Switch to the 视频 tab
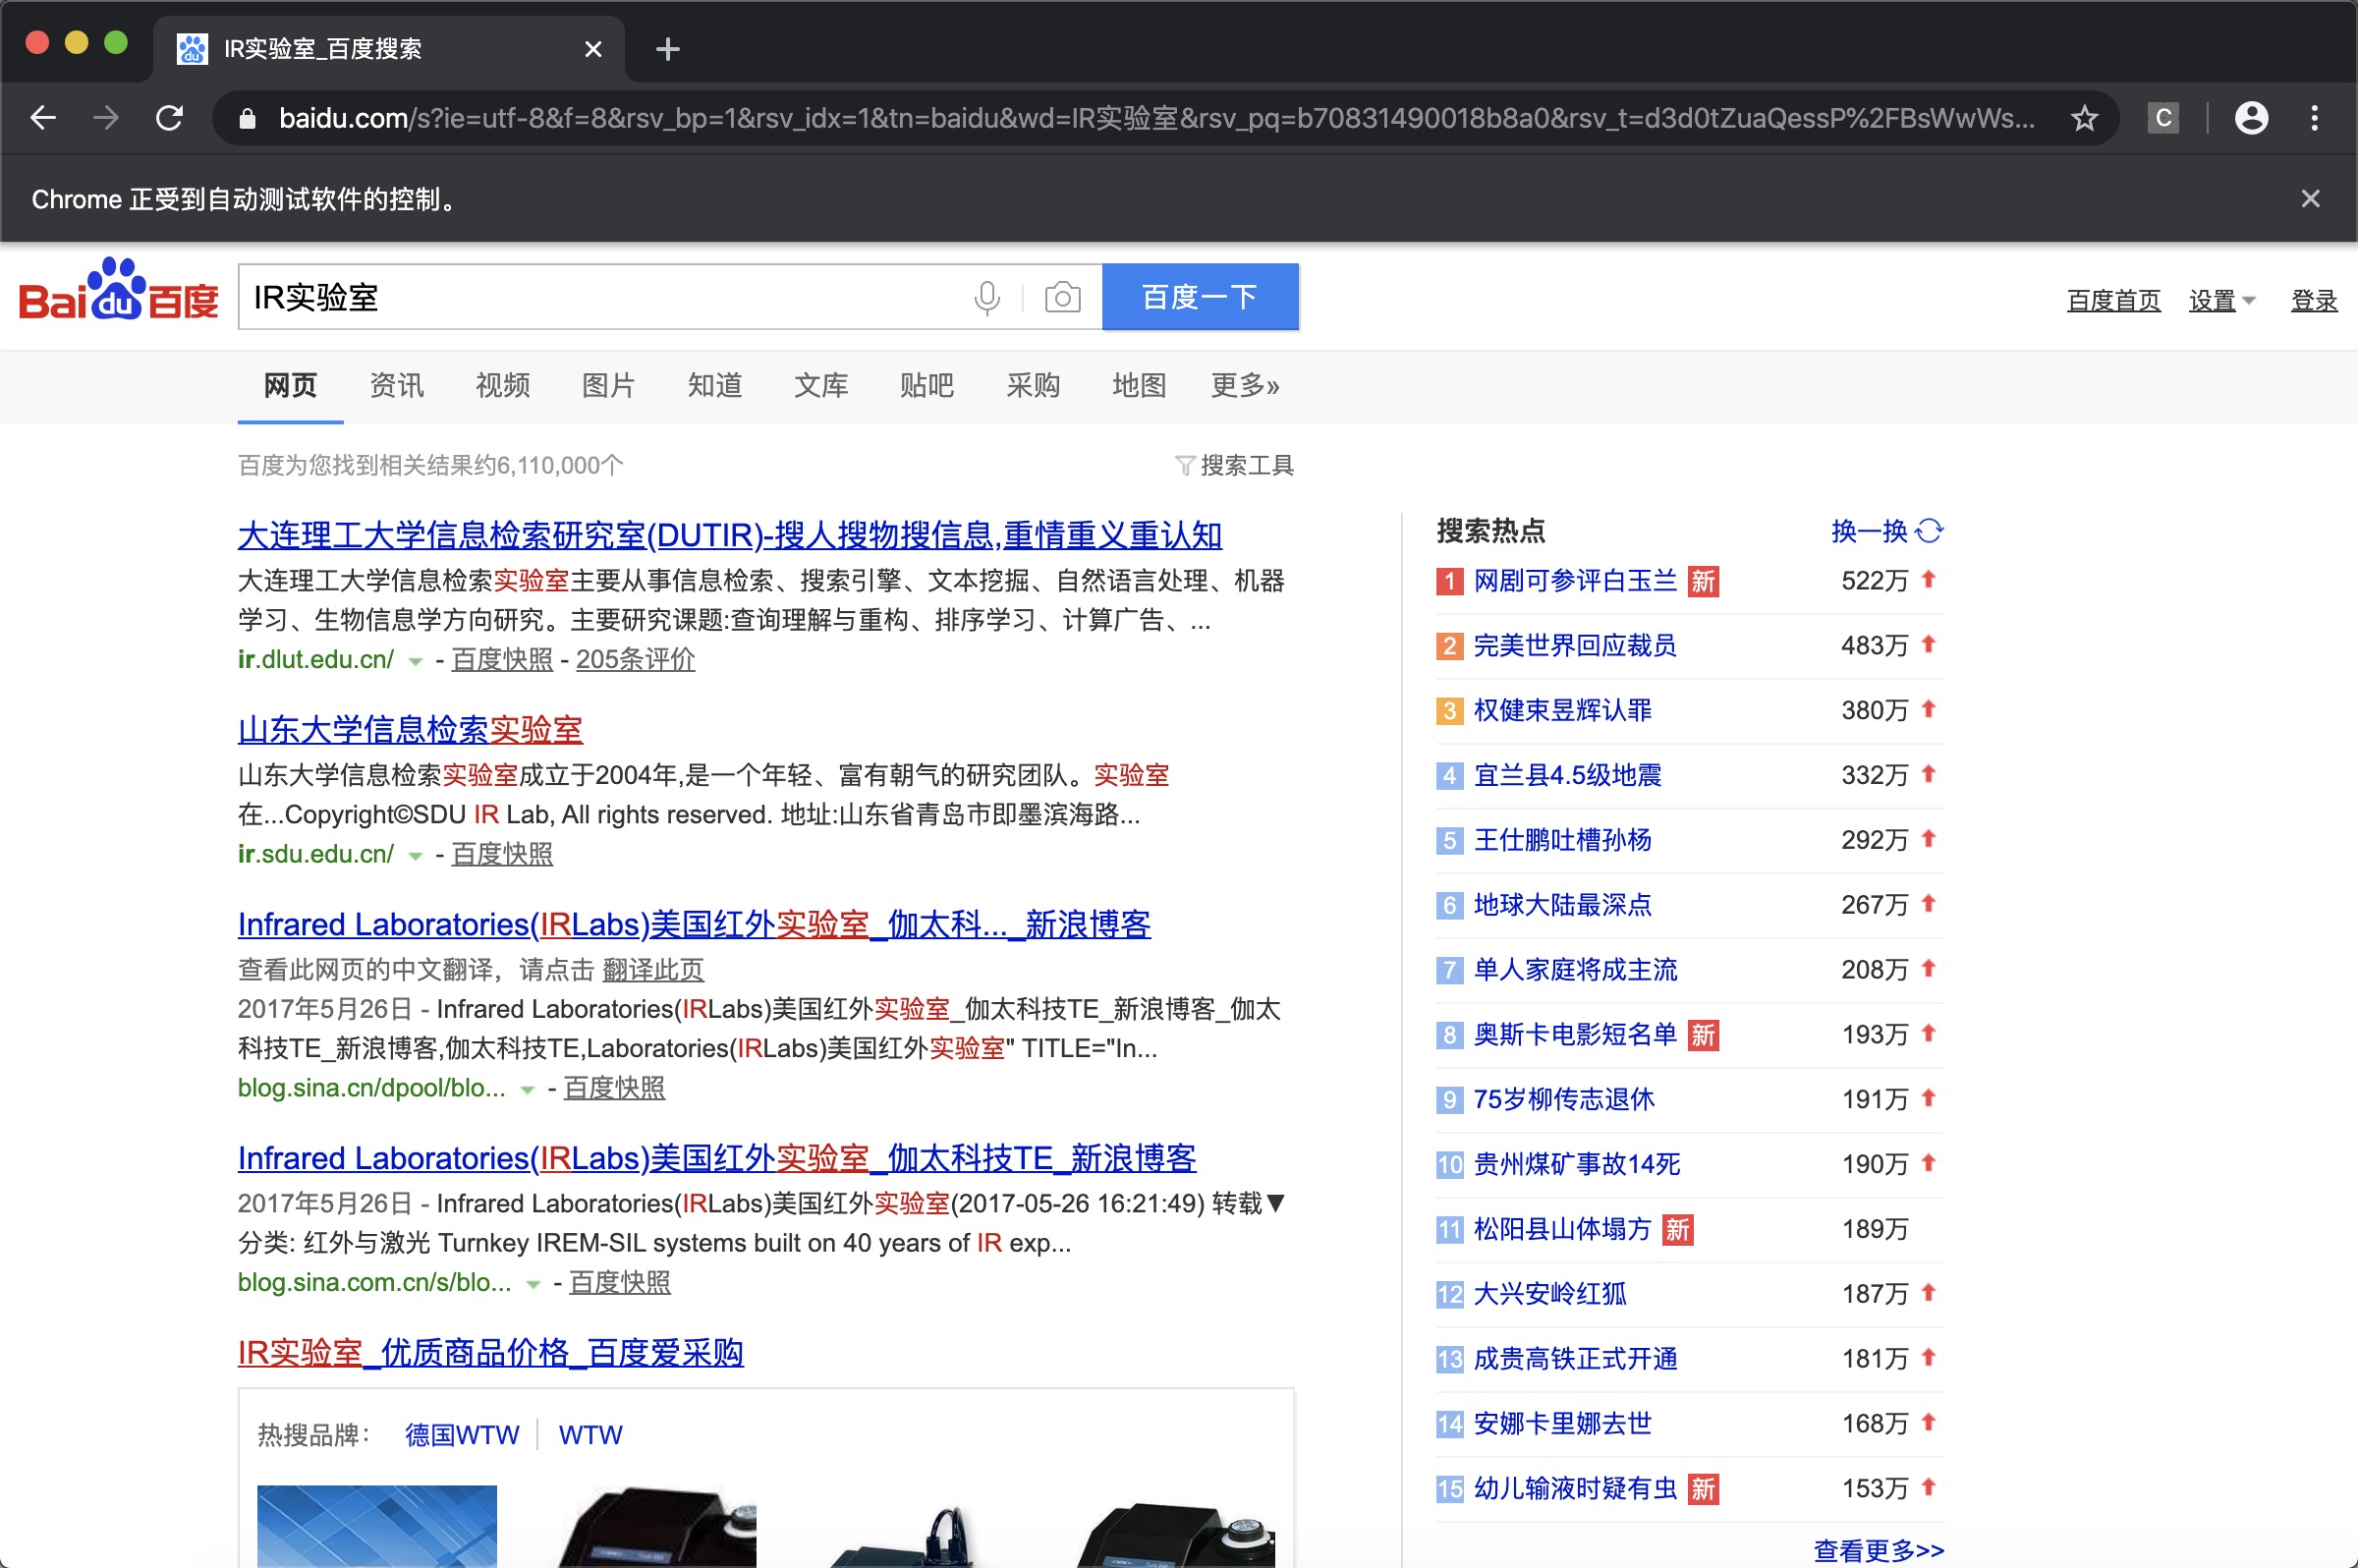The image size is (2358, 1568). (x=502, y=386)
